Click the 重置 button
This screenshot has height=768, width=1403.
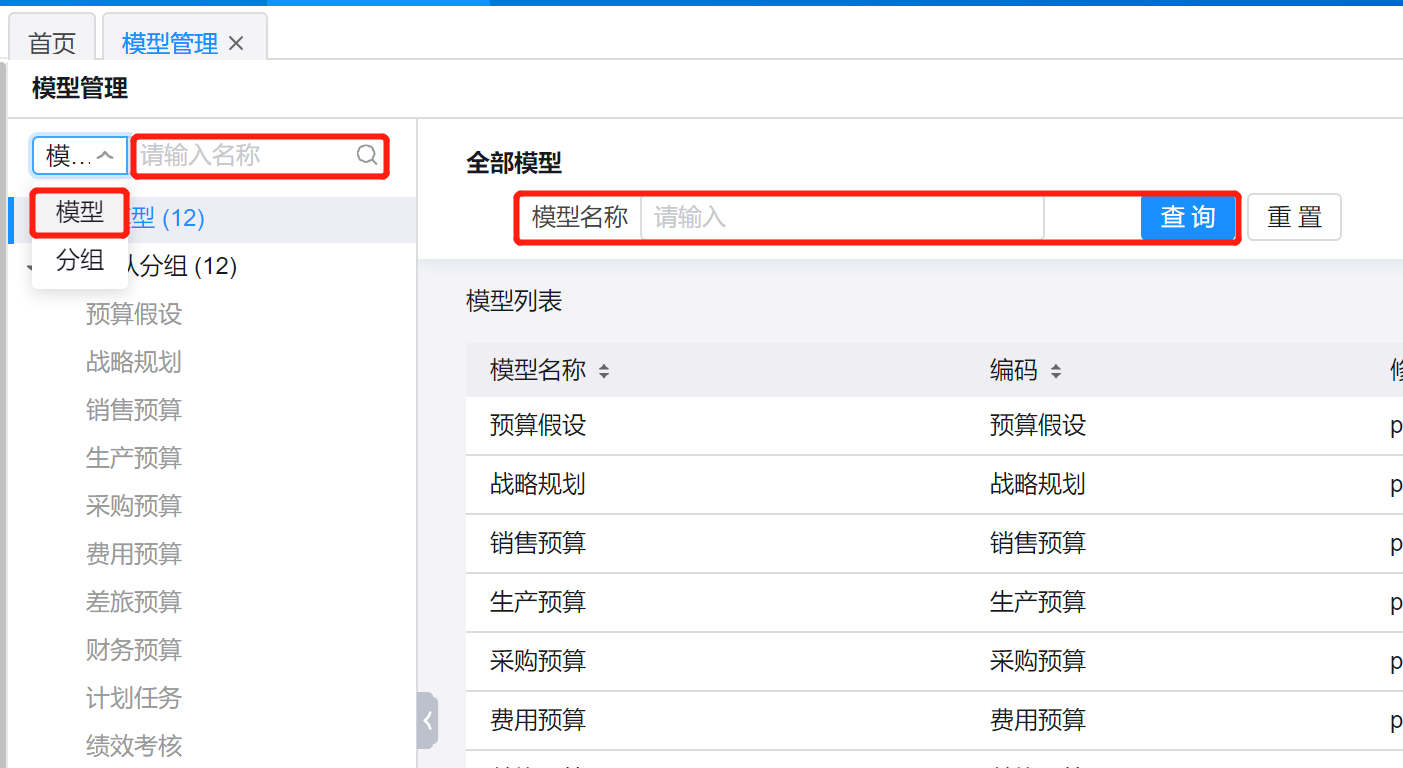[x=1294, y=217]
